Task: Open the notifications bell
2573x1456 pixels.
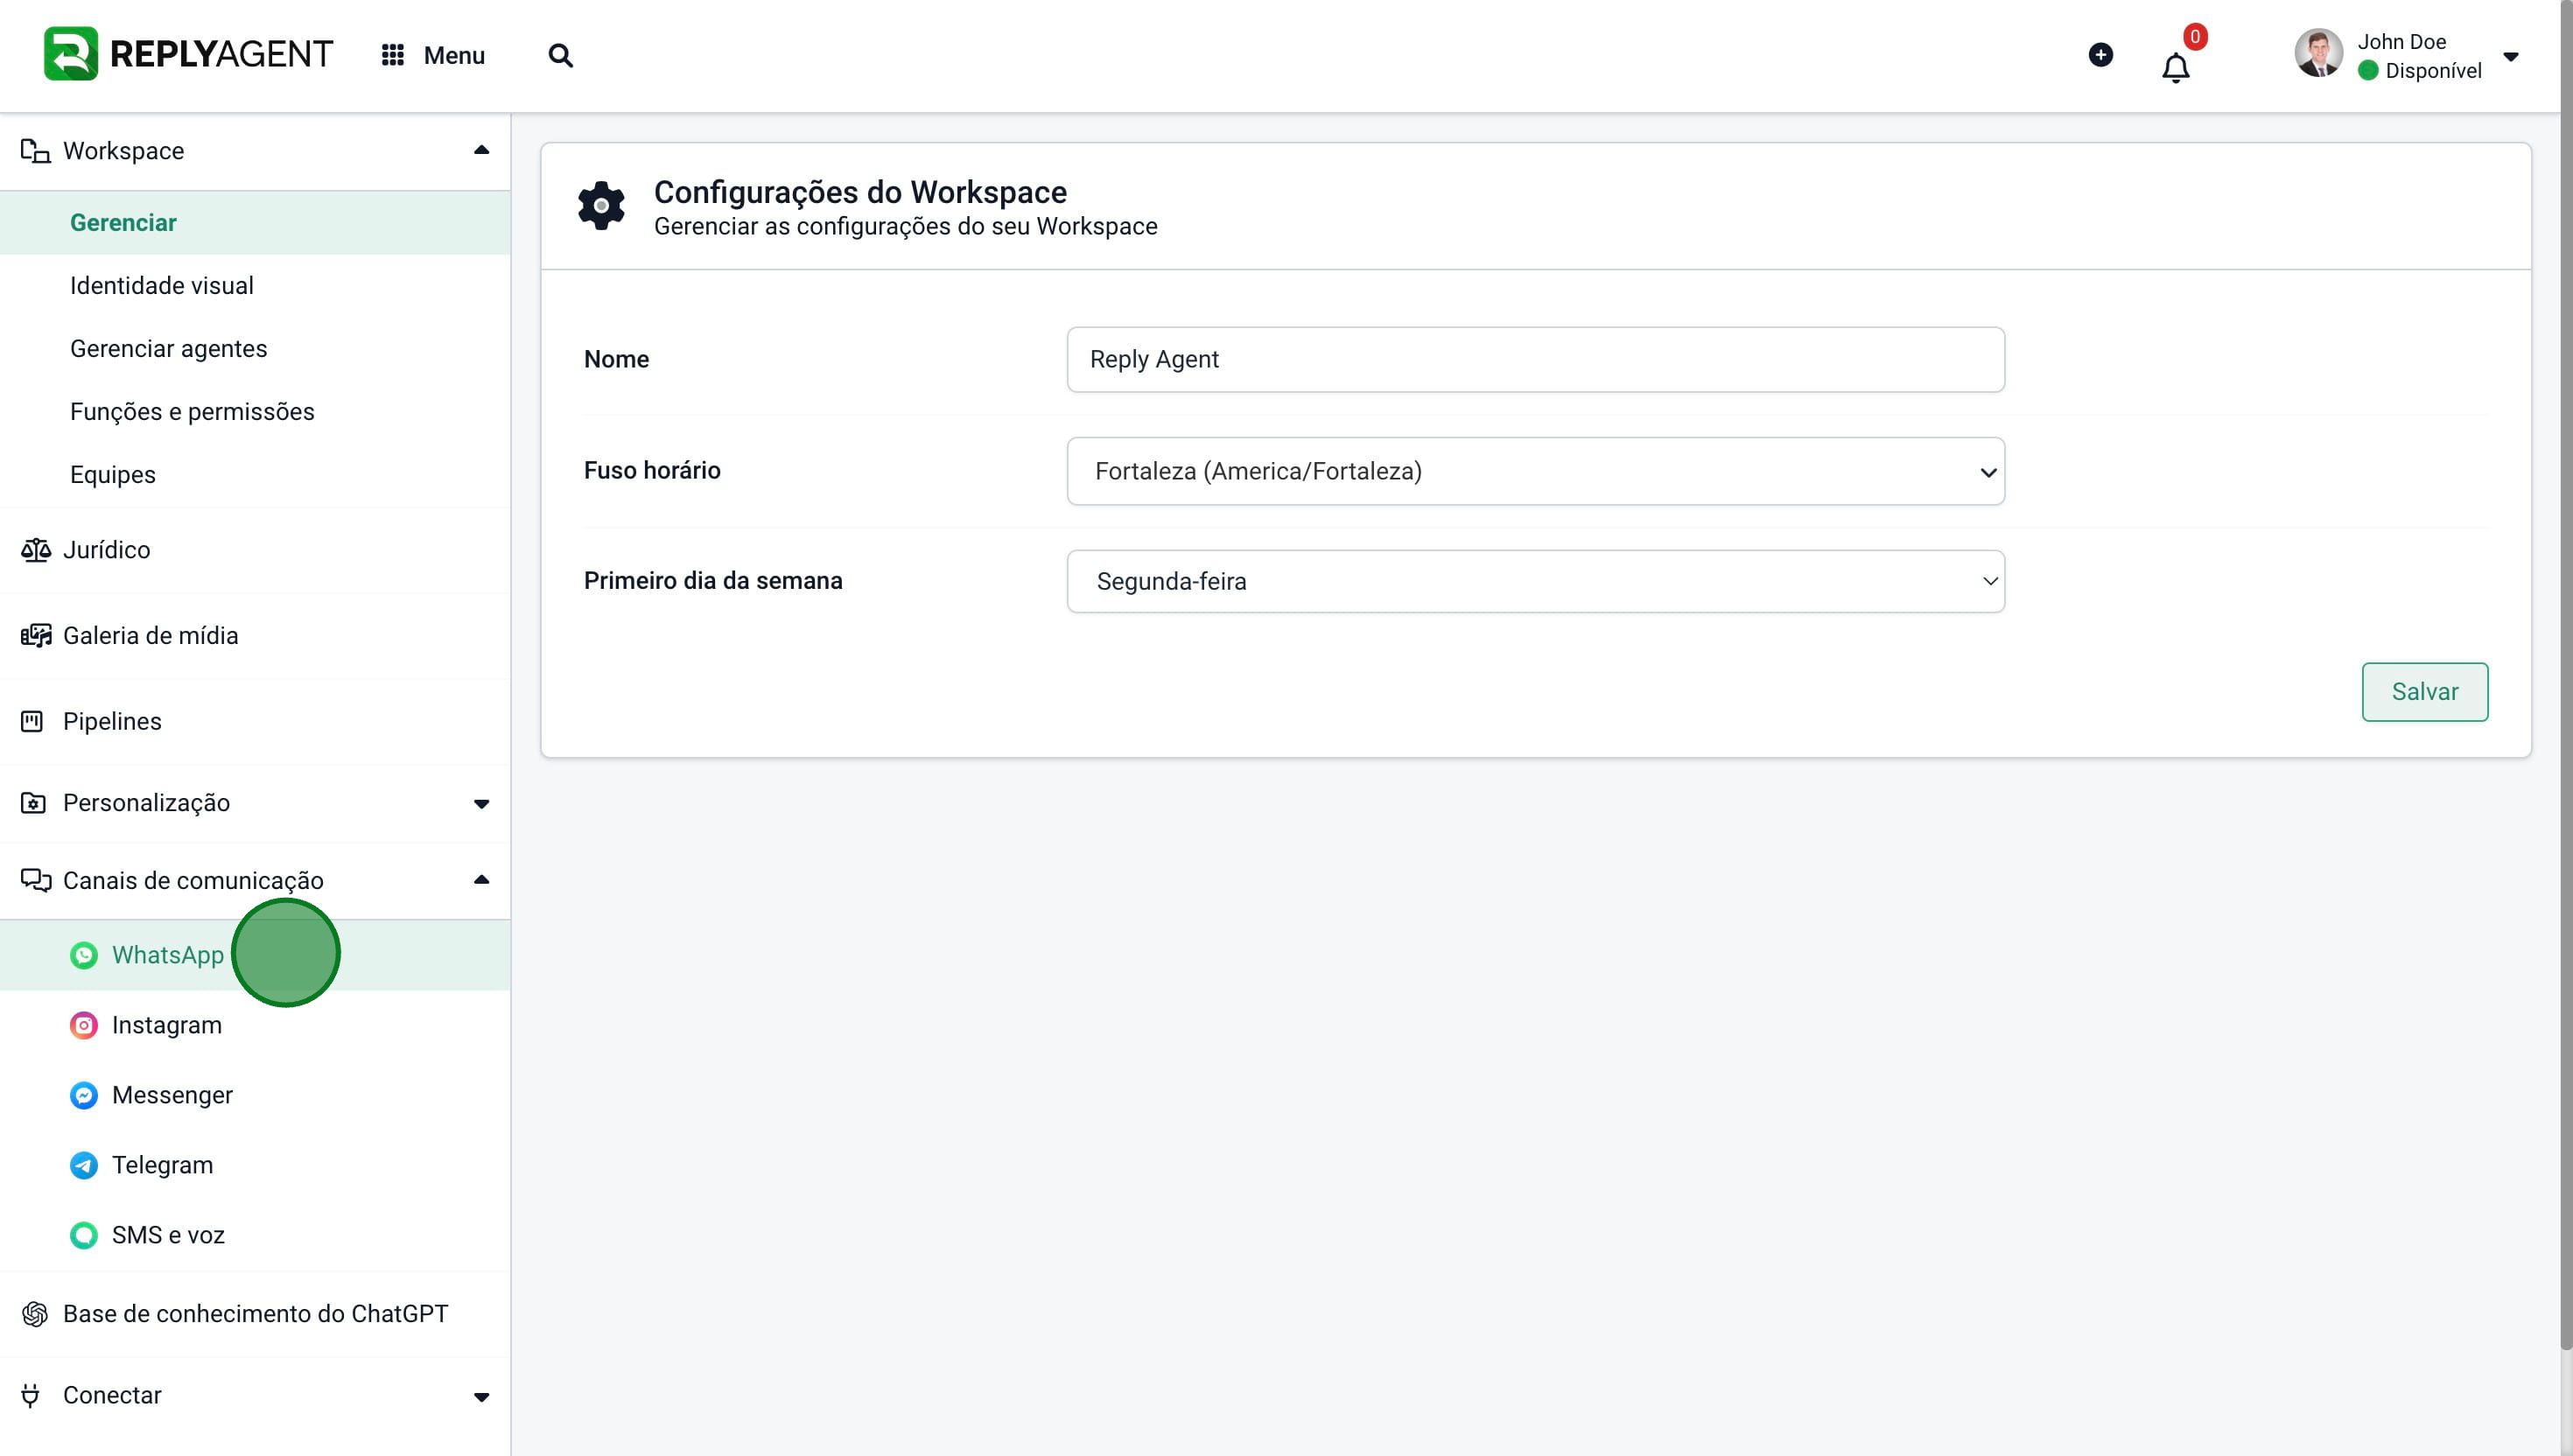Action: (x=2176, y=67)
